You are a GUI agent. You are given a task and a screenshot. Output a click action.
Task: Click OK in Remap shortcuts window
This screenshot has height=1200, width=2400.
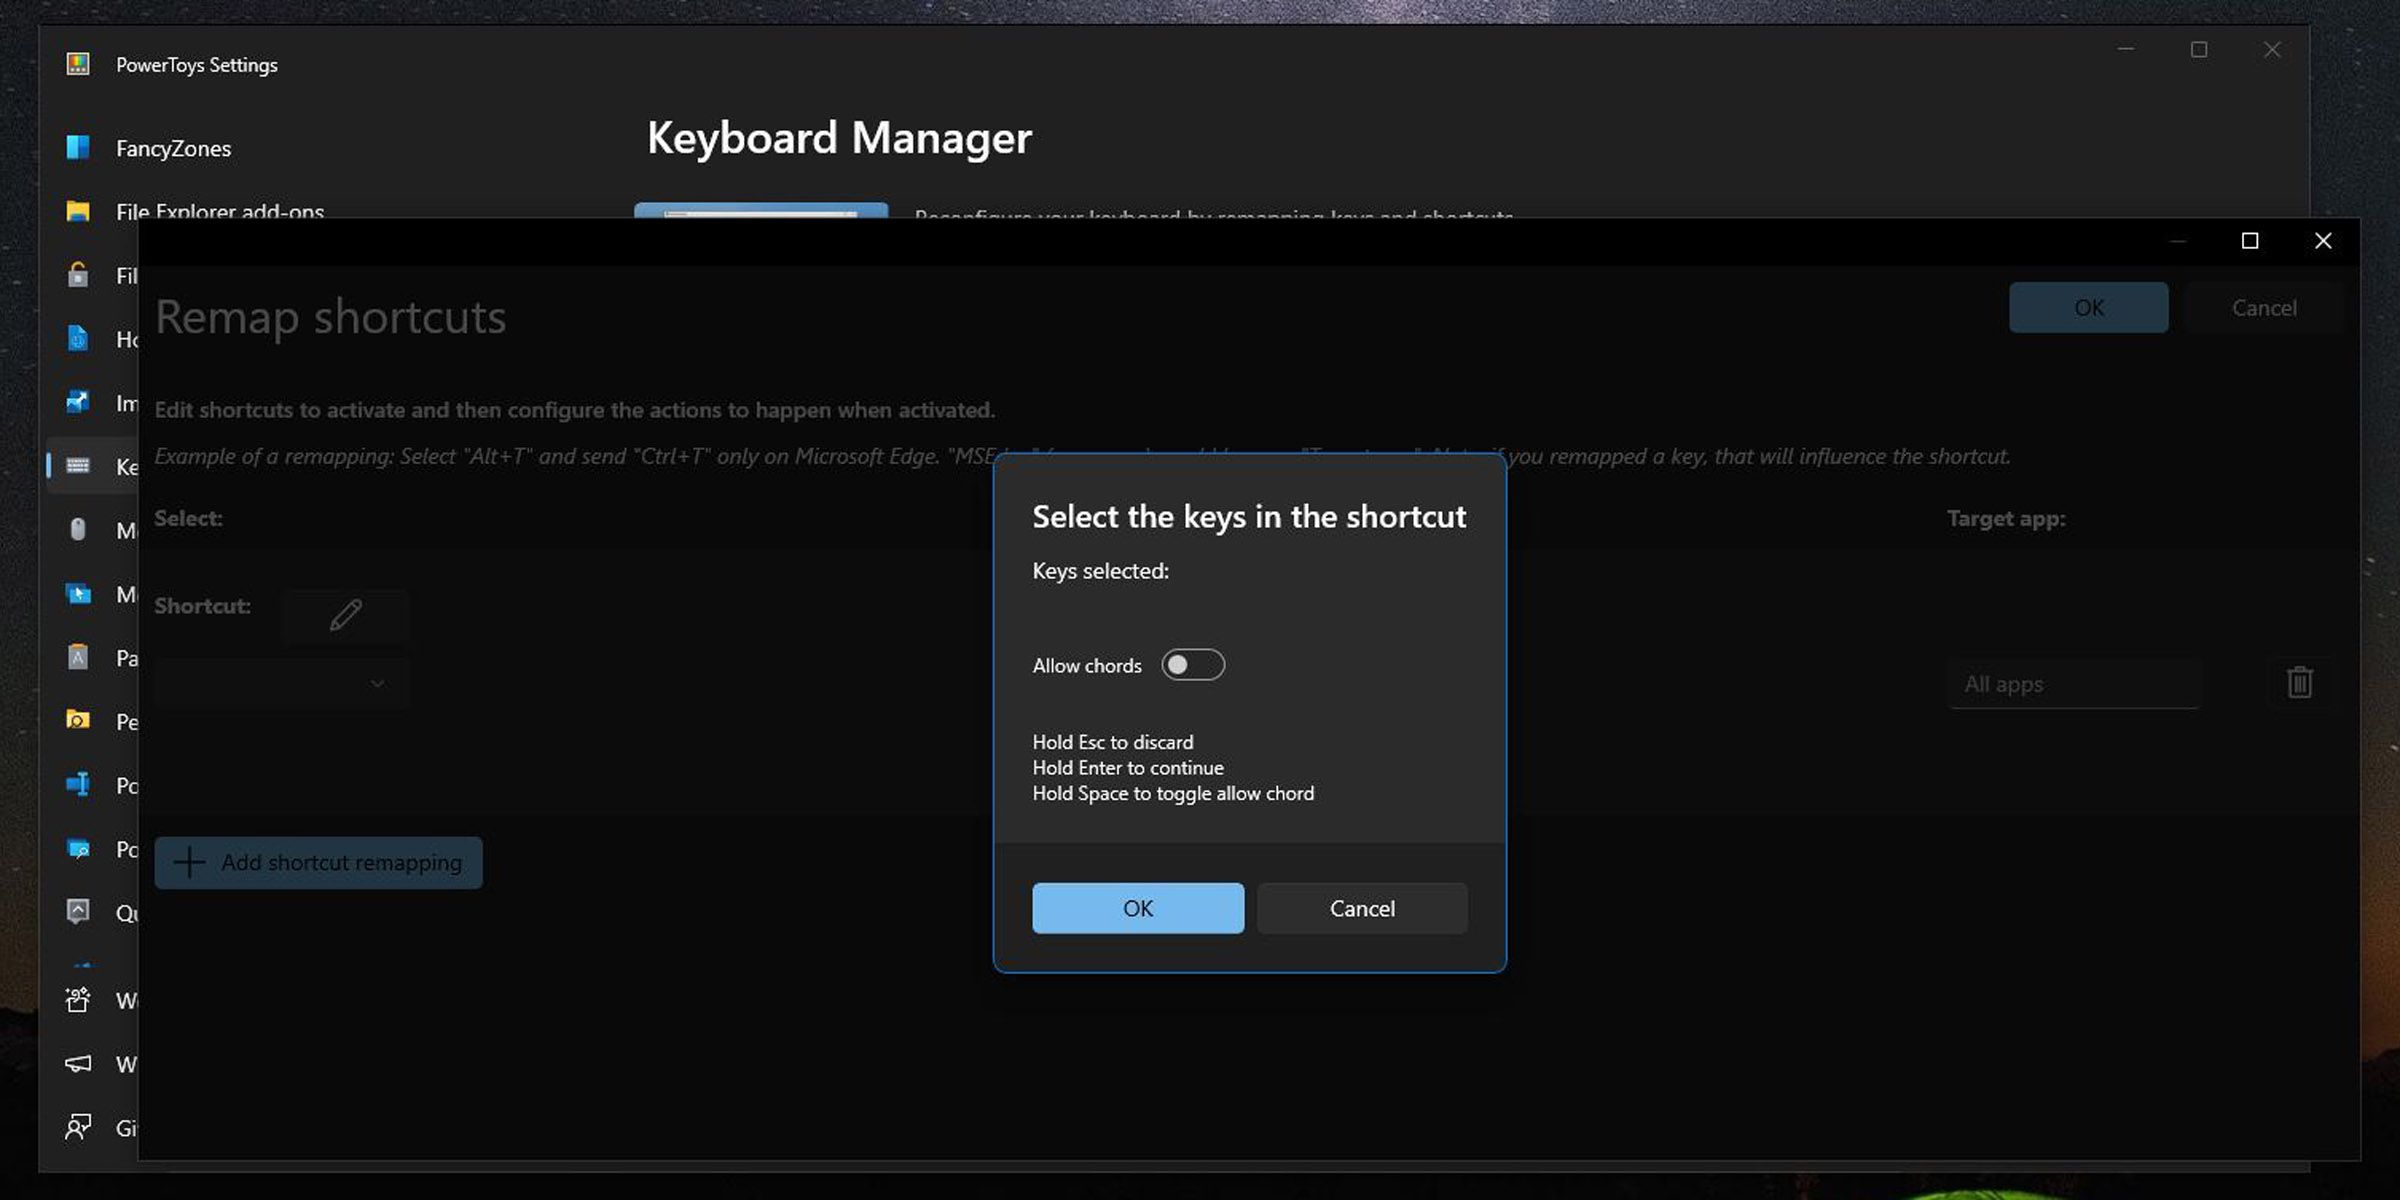[2088, 308]
